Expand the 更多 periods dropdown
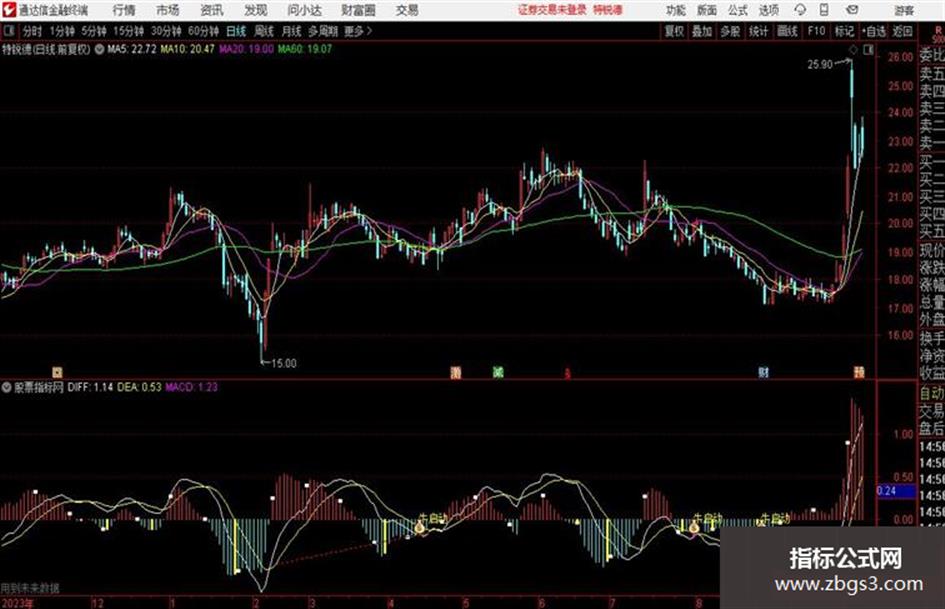Viewport: 945px width, 609px height. click(358, 31)
